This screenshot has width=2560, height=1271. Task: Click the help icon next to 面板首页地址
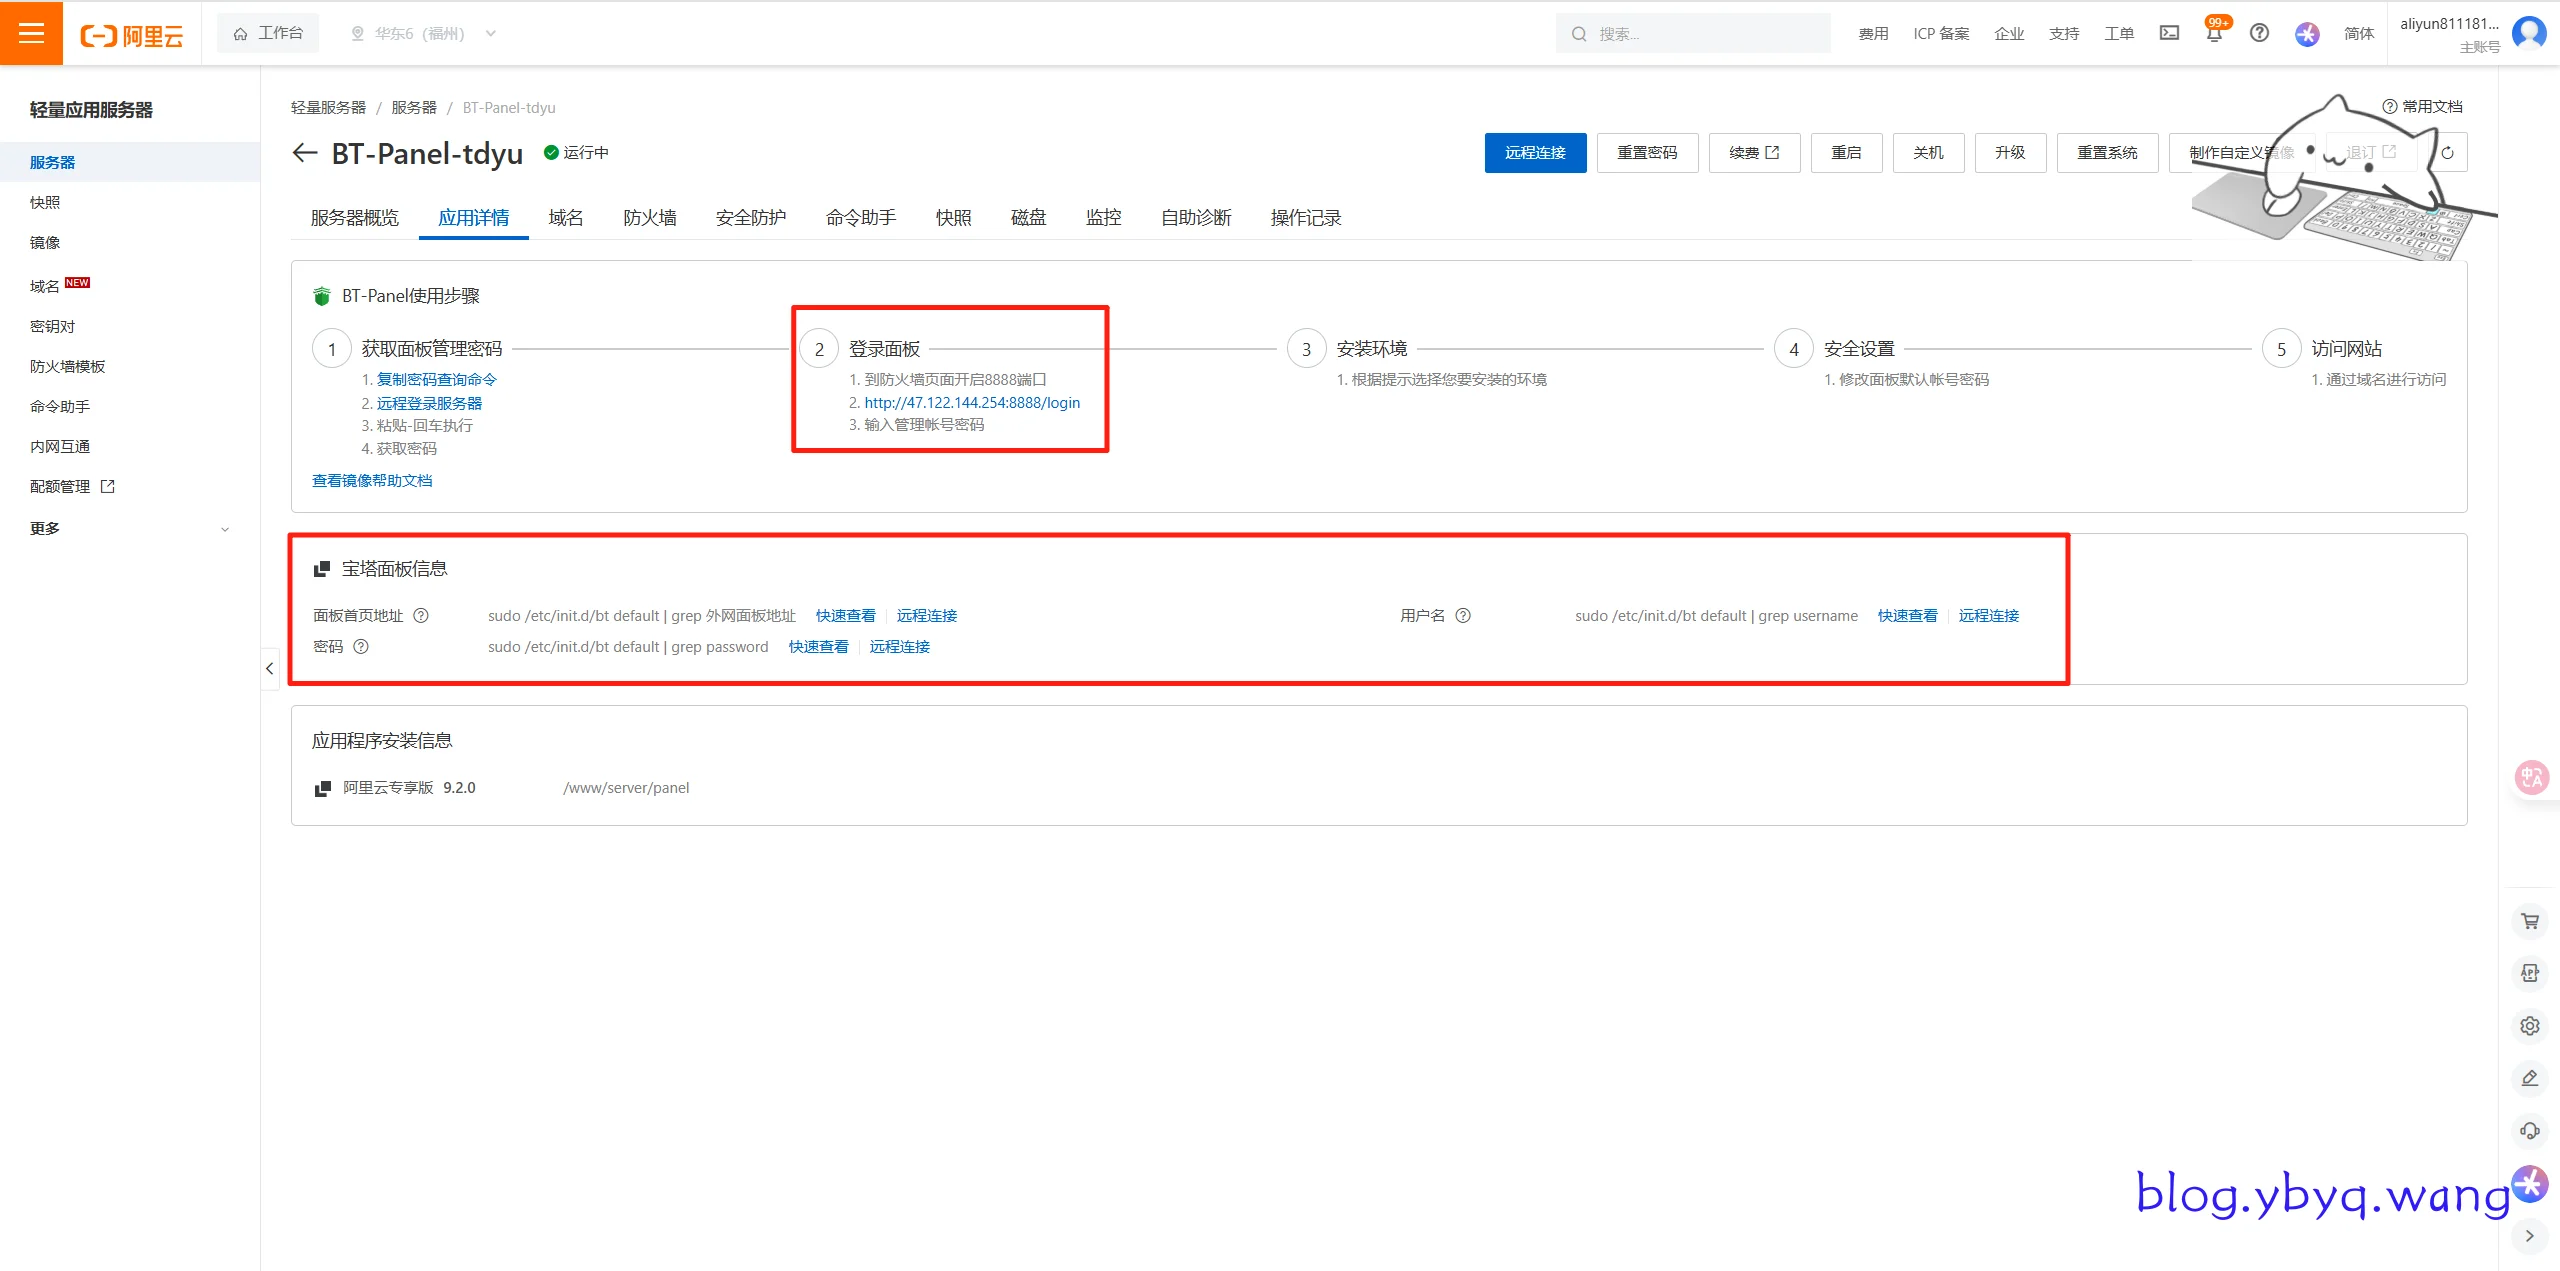point(421,616)
